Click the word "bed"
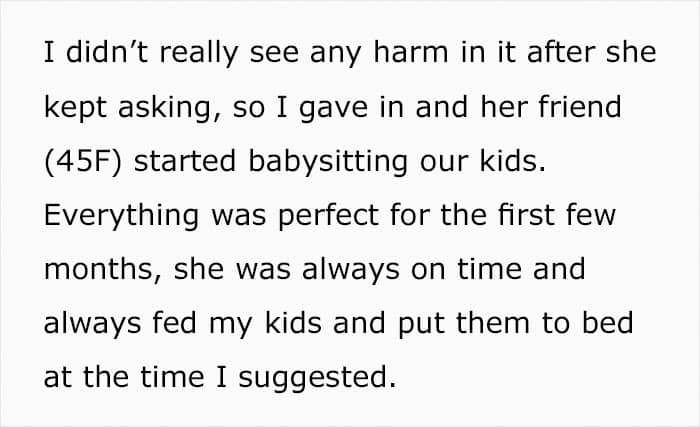 coord(608,322)
